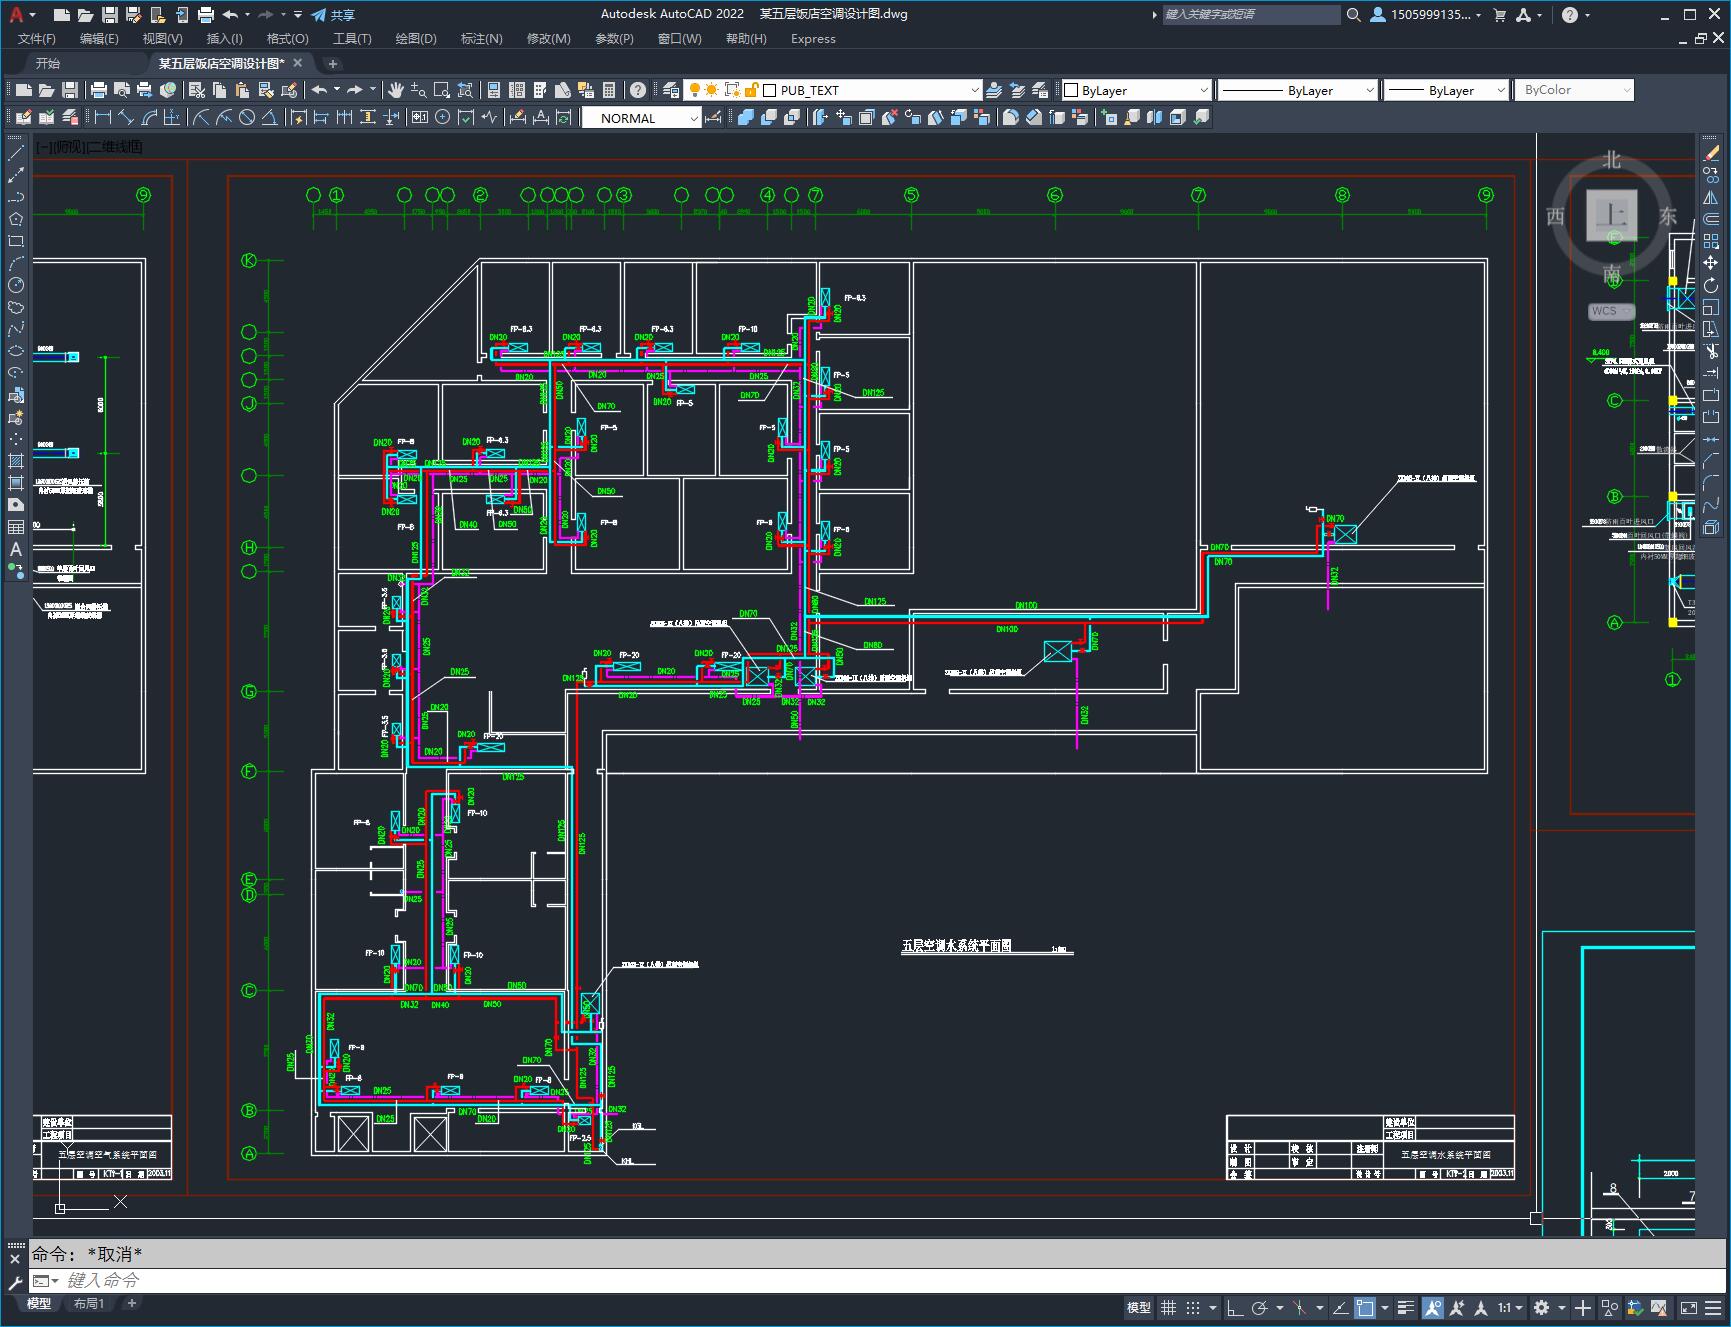The image size is (1731, 1327).
Task: Click the Linear dimension tool
Action: (102, 118)
